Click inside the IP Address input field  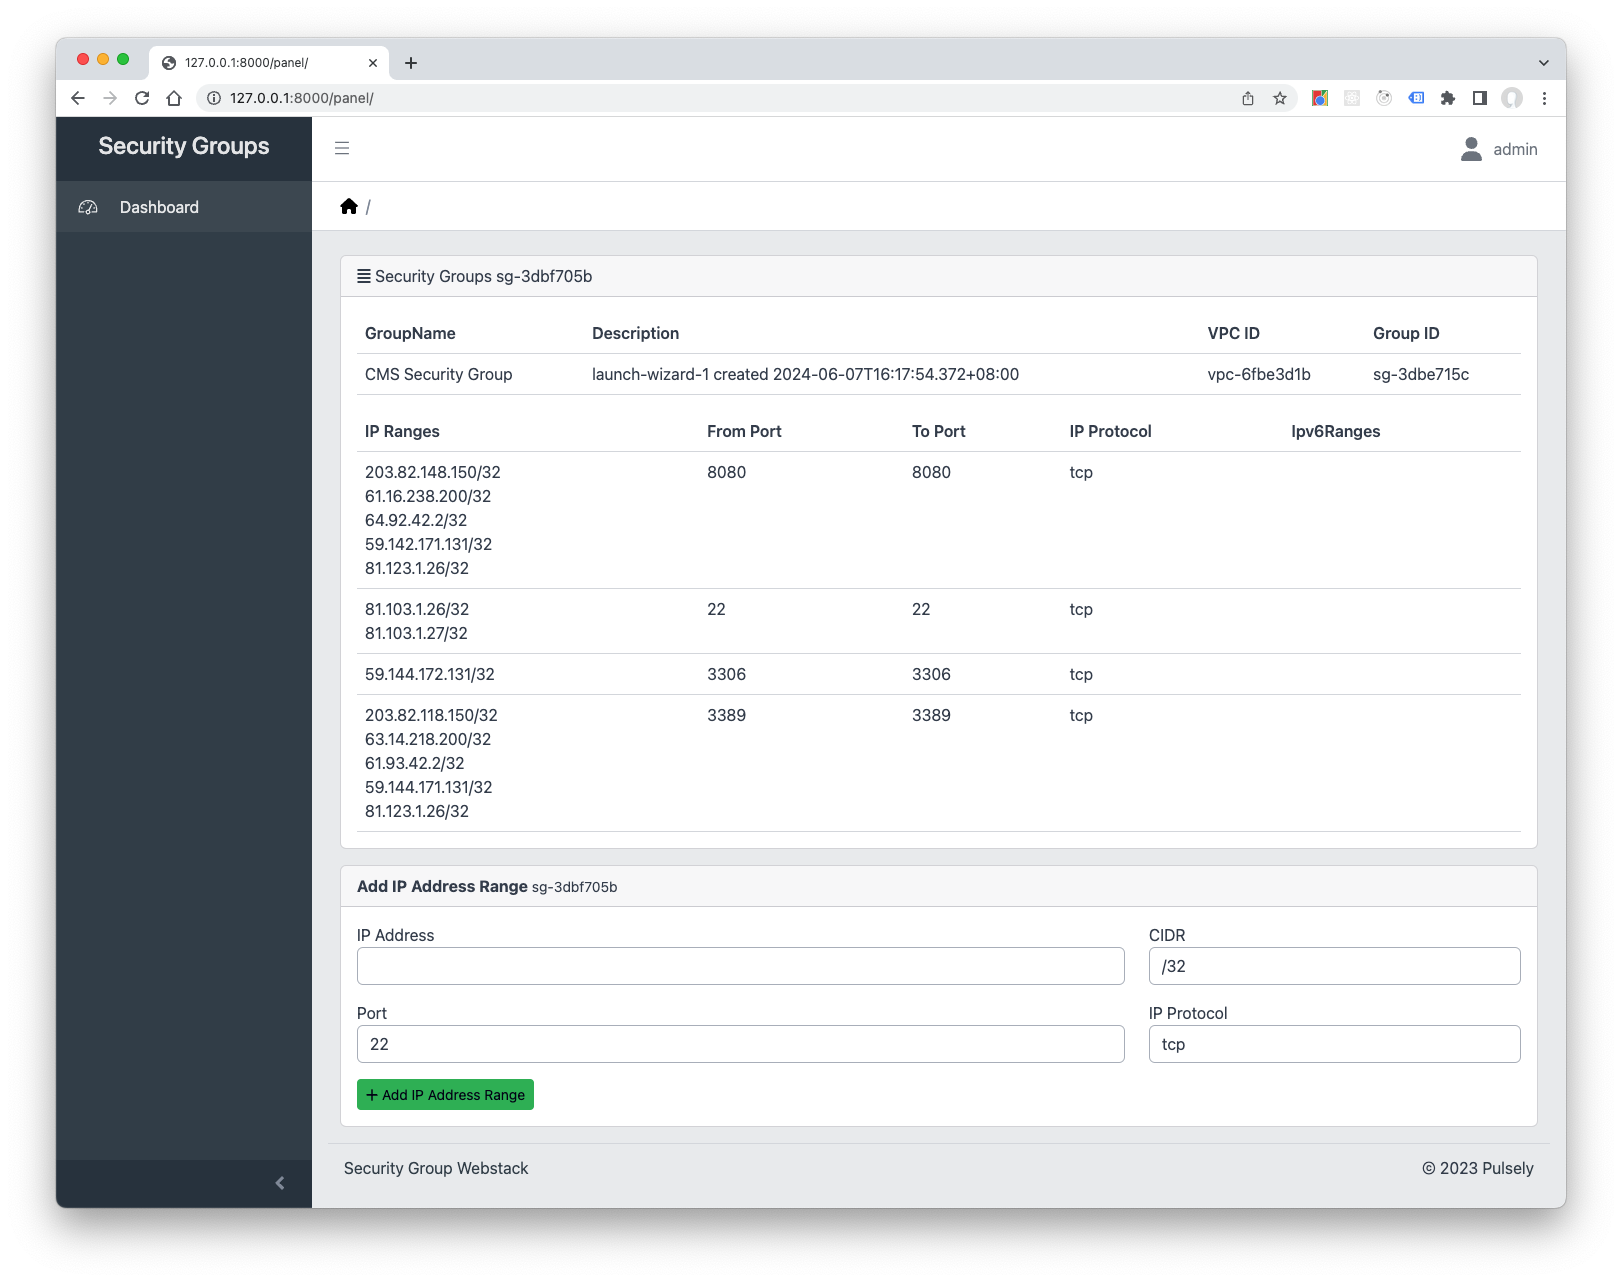[x=740, y=966]
